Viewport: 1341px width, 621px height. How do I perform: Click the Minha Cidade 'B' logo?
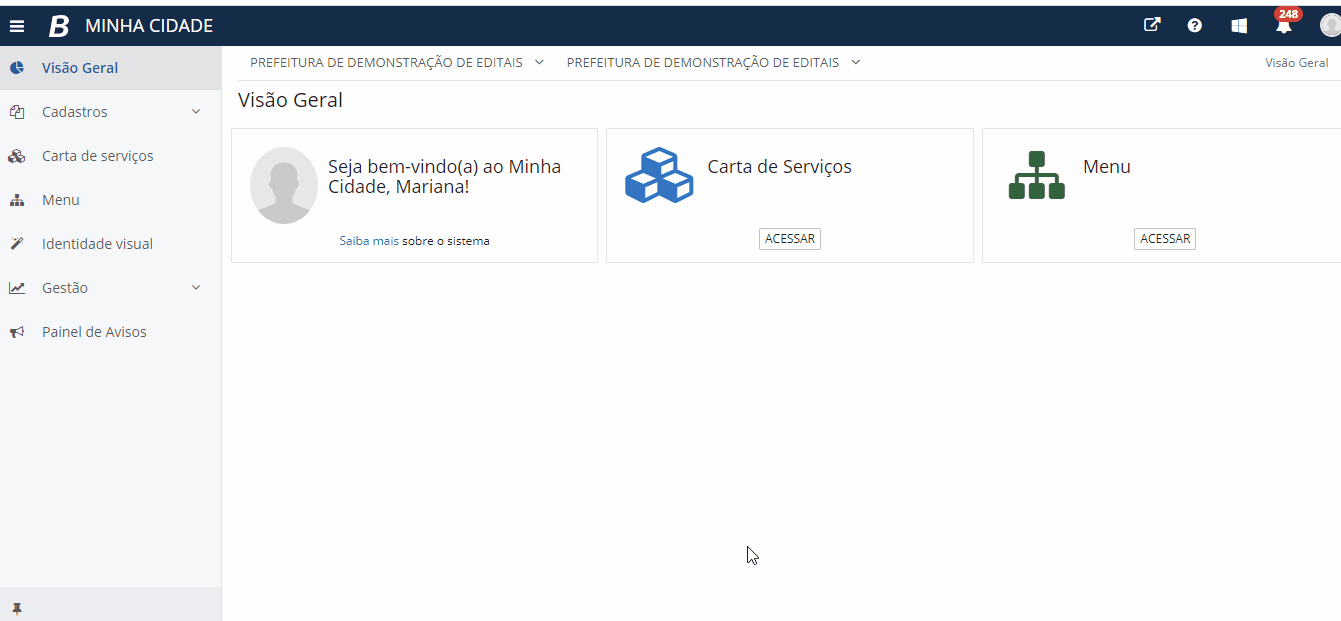click(x=58, y=25)
